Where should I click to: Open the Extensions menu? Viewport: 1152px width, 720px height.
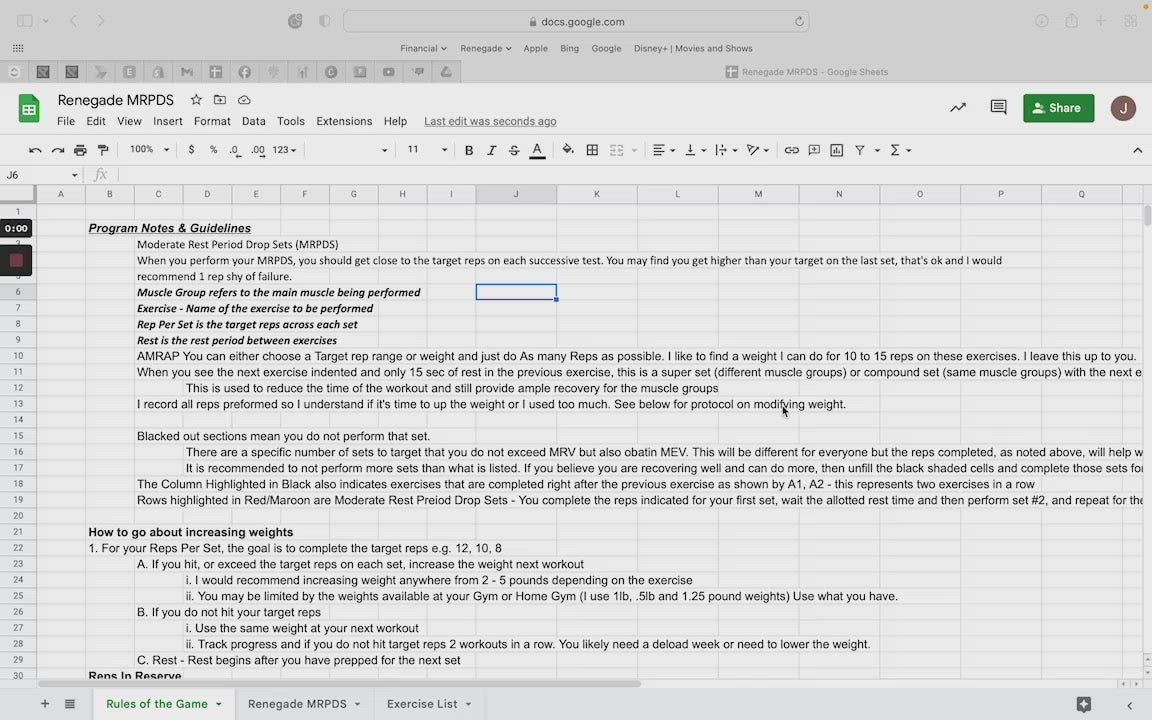click(x=344, y=121)
